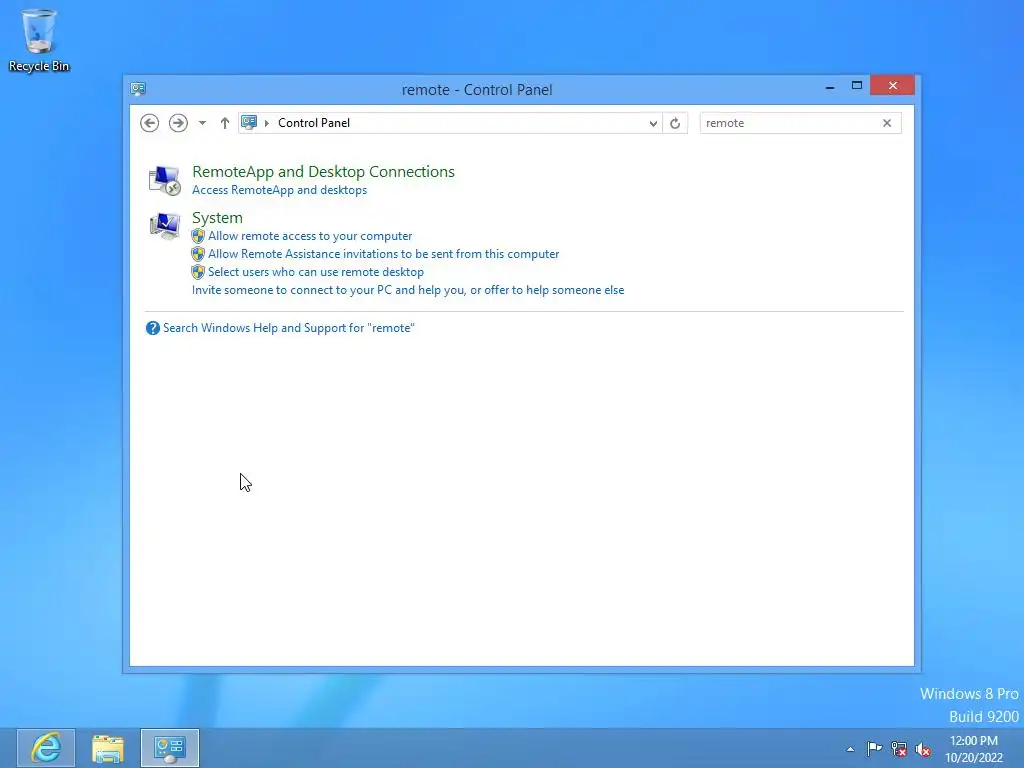Viewport: 1024px width, 768px height.
Task: Click shield icon beside Allow remote access
Action: pos(198,236)
